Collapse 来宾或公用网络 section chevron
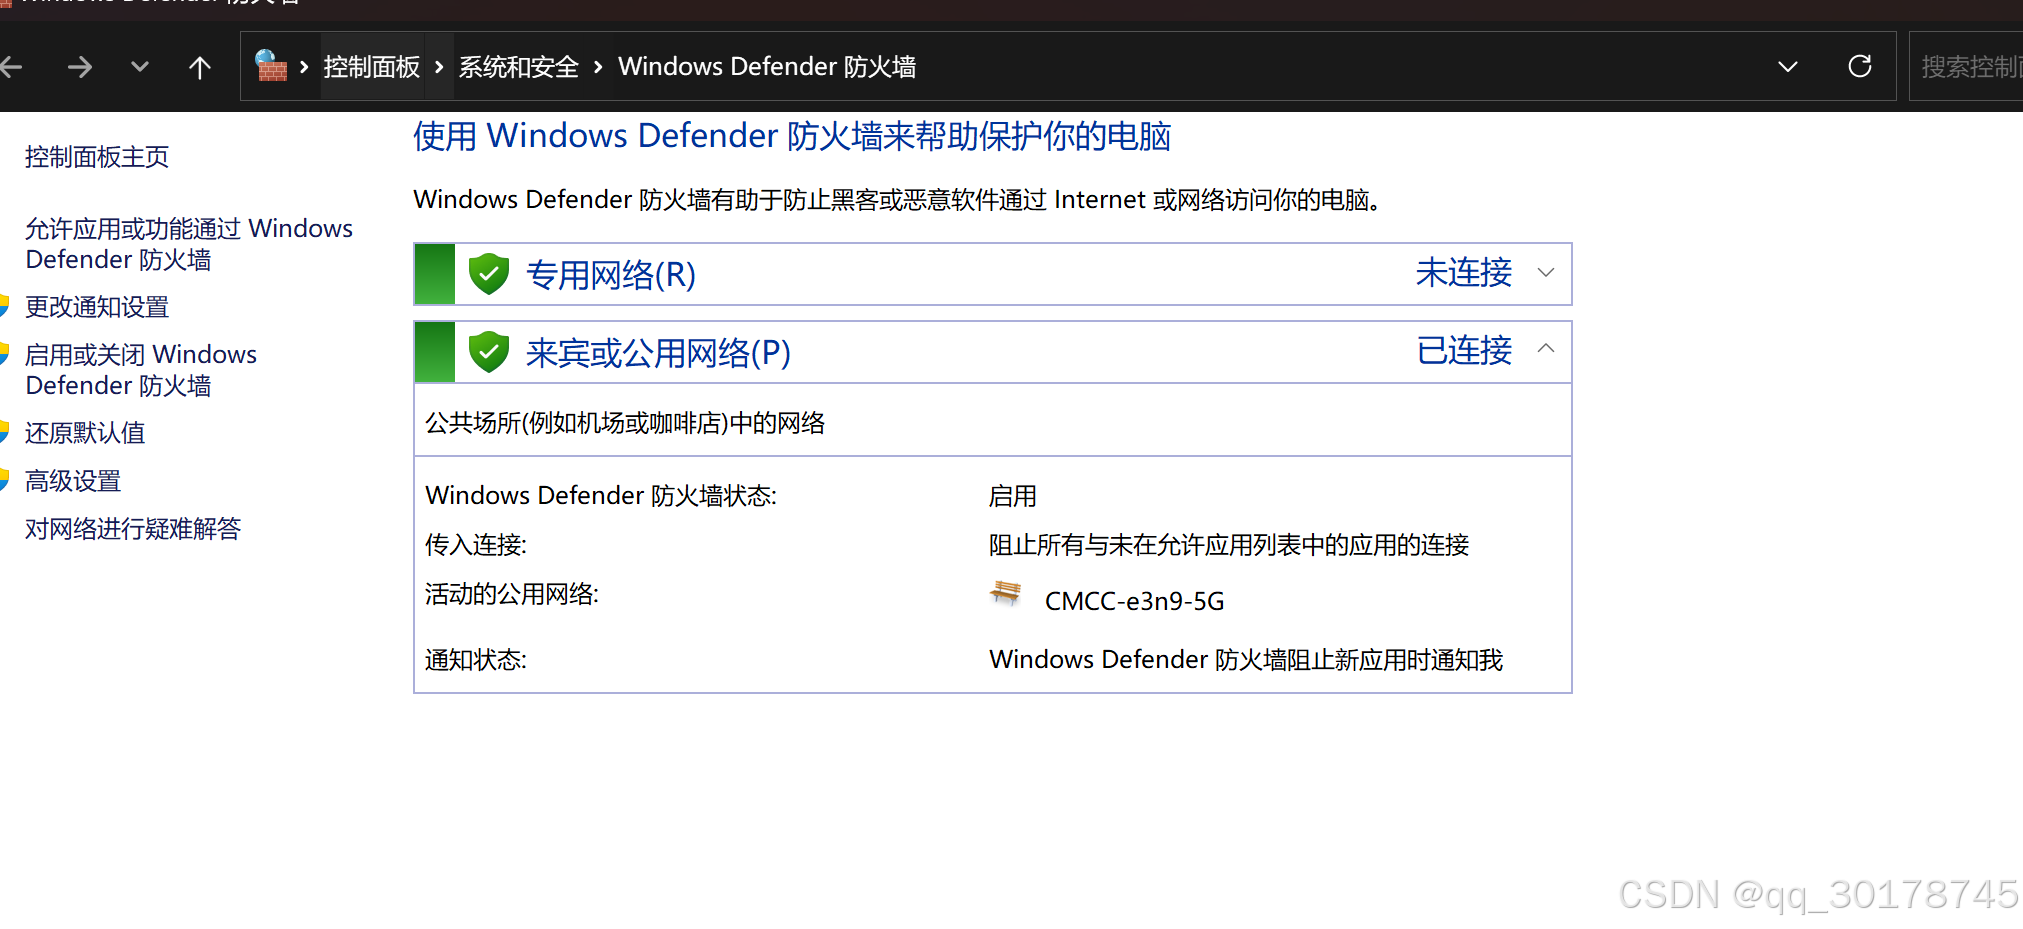Viewport: 2023px width, 929px height. click(x=1546, y=348)
